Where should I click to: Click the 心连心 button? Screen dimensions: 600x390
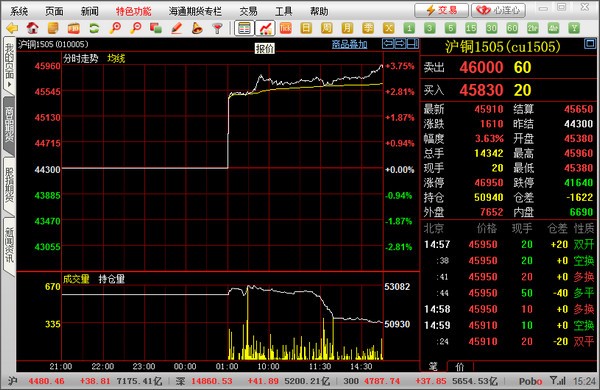(498, 10)
